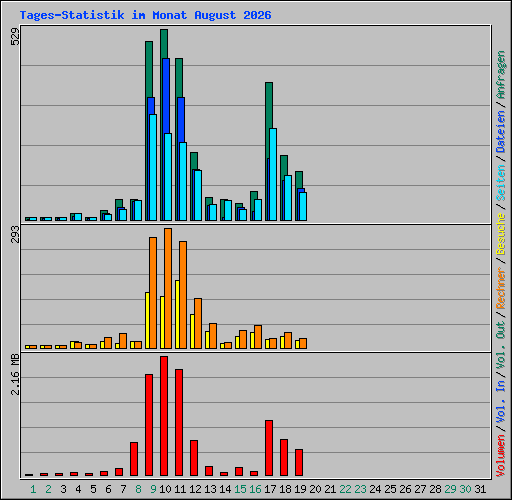Click the Anfragen legend label

pyautogui.click(x=501, y=74)
